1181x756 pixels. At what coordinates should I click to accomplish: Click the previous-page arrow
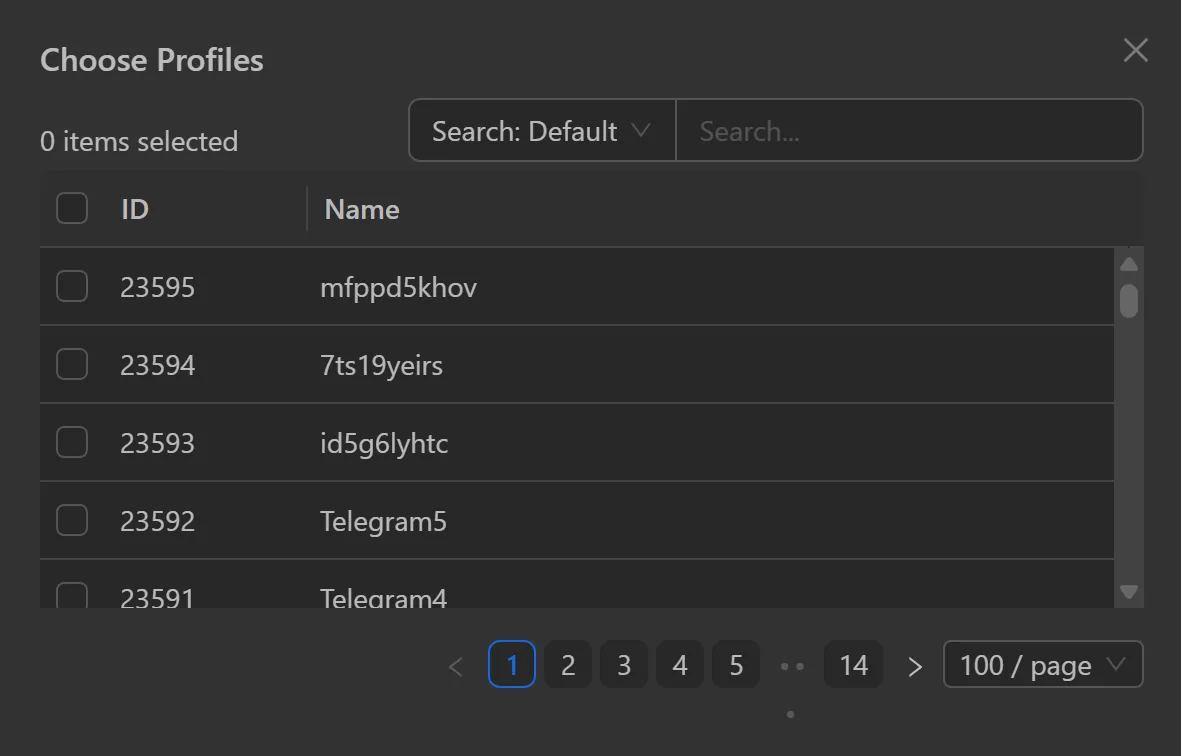coord(456,664)
